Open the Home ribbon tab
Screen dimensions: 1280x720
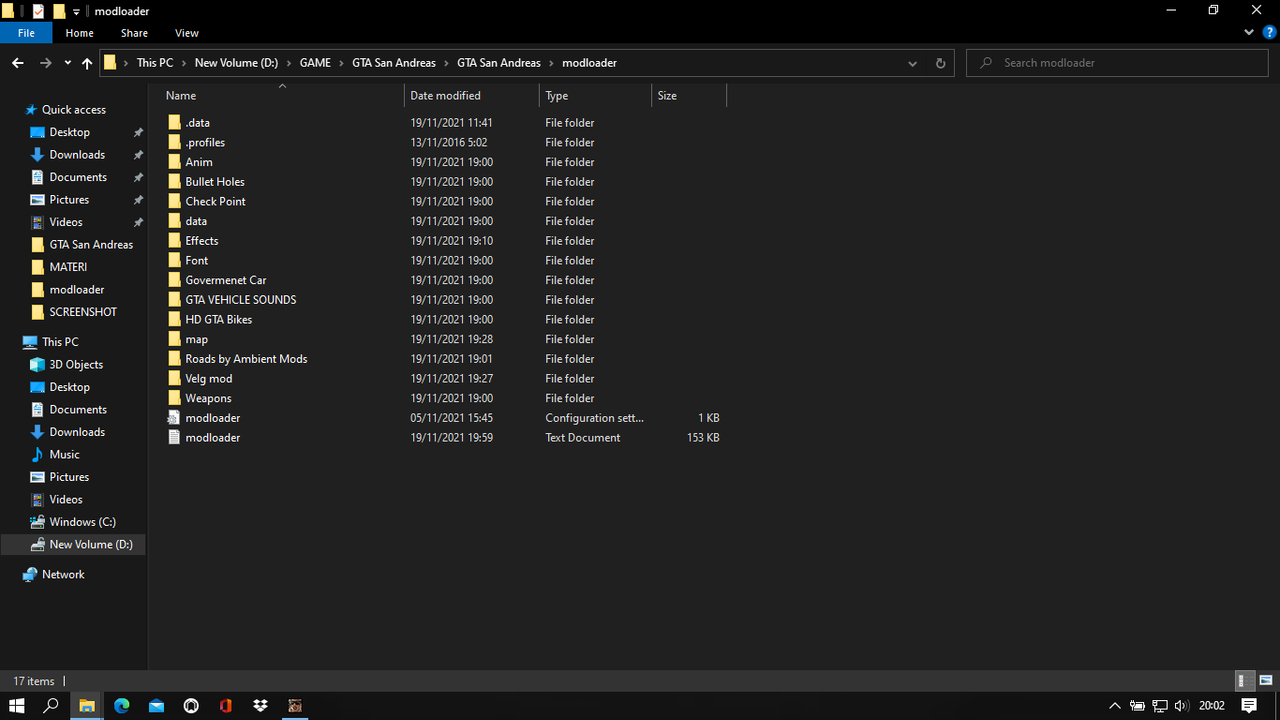(79, 33)
